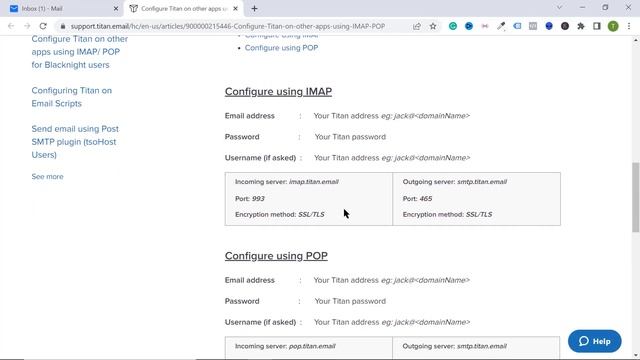Select IMAP outgoing port 465 value
Screen dimensions: 640x360
click(x=426, y=199)
